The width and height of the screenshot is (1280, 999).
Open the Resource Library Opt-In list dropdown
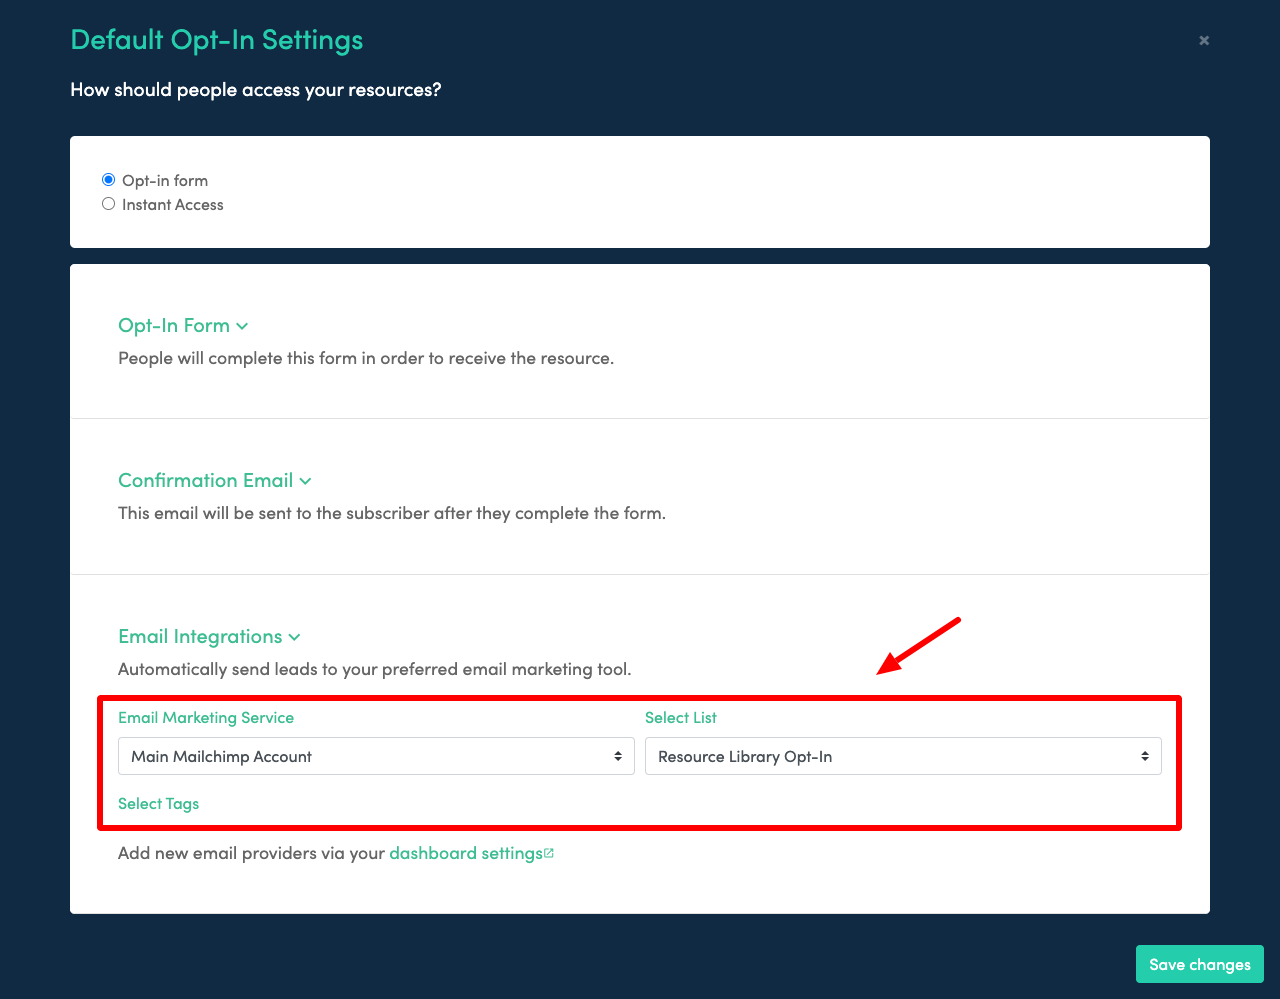[902, 756]
